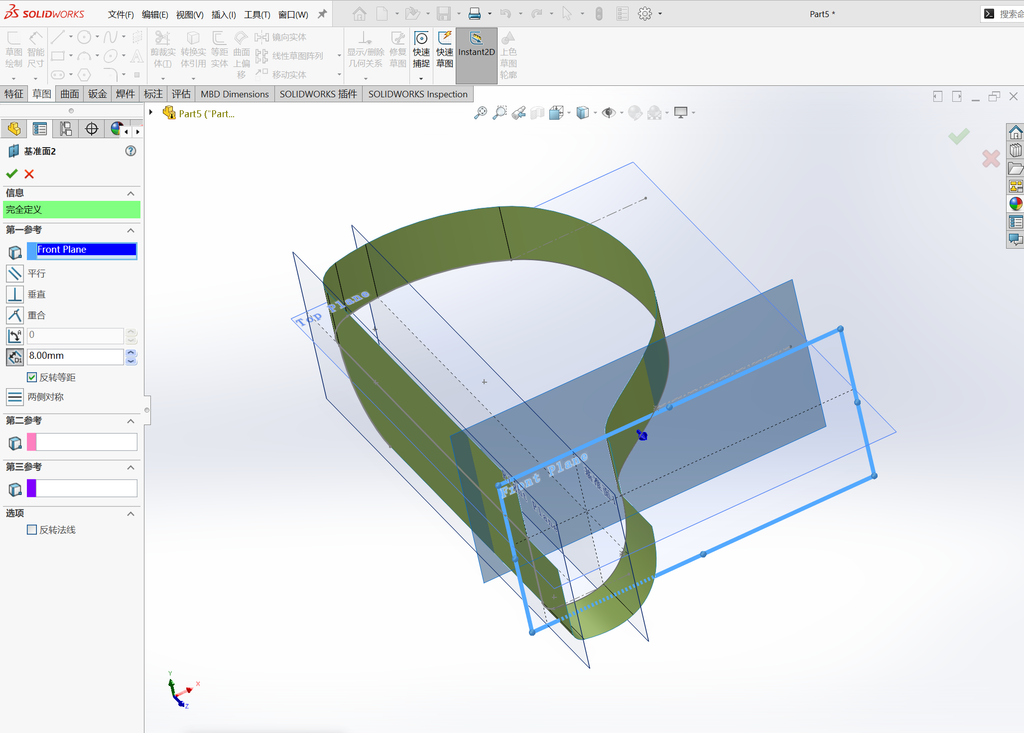This screenshot has width=1024, height=733.
Task: Open help for the 基准面2 panel
Action: click(x=131, y=151)
